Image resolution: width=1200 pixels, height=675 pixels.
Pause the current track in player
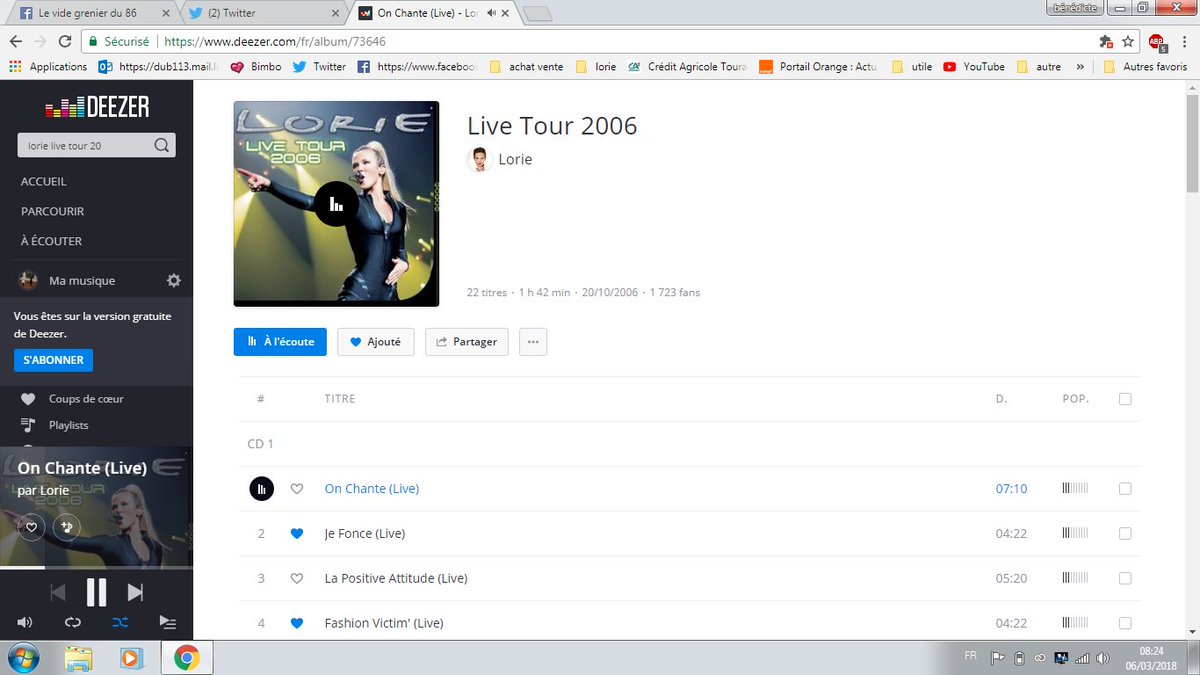[x=96, y=592]
